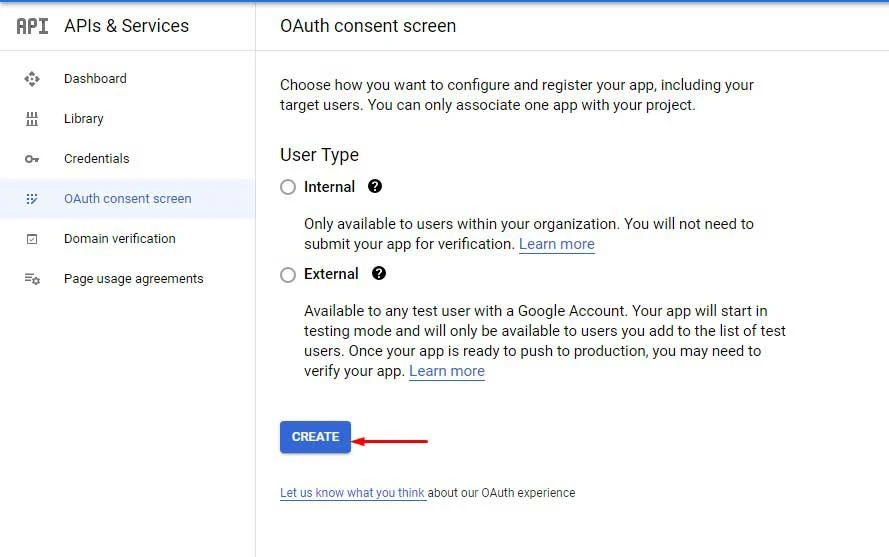Select the Internal user type
This screenshot has width=889, height=557.
[288, 187]
